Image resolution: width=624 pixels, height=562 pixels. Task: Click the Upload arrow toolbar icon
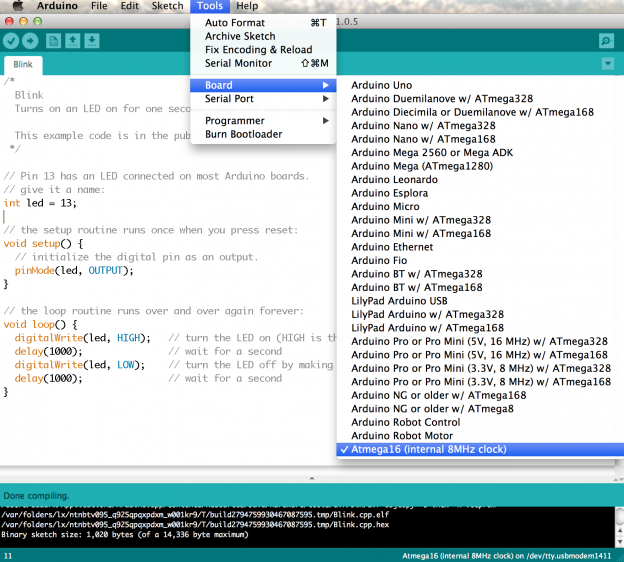click(31, 41)
